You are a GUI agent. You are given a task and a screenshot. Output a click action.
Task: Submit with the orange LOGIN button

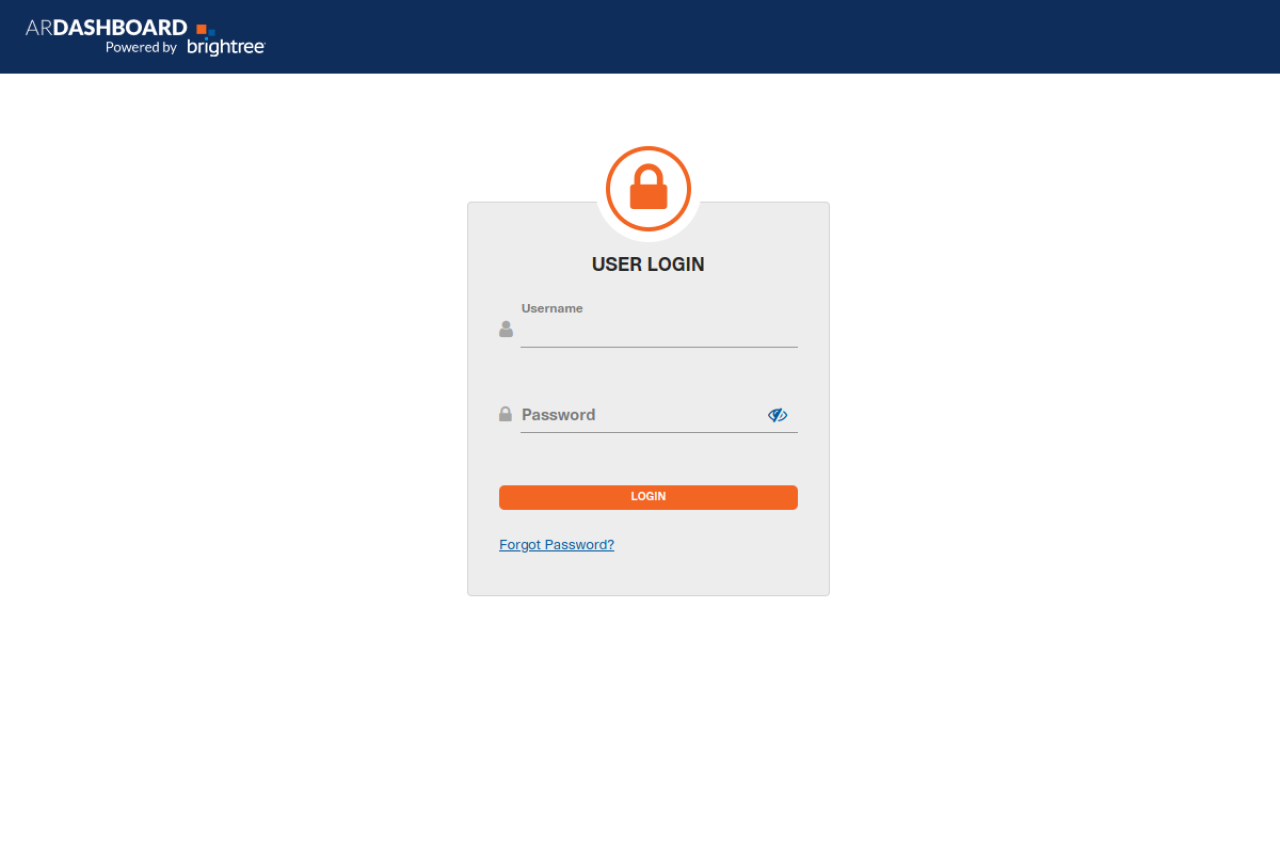648,497
